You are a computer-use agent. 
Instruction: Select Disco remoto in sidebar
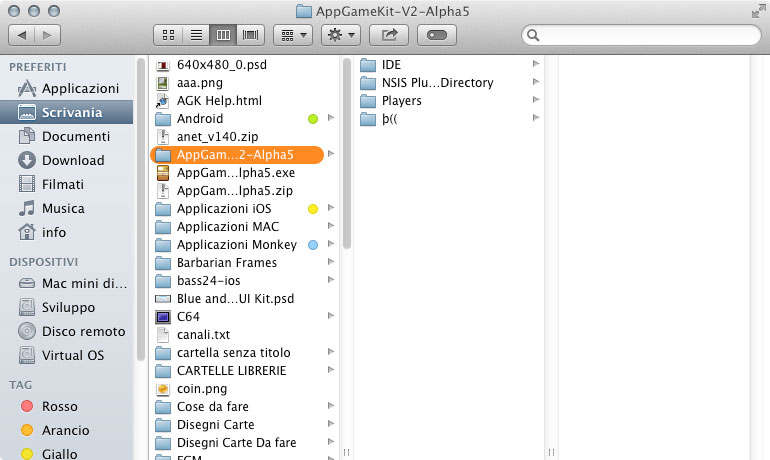67,332
